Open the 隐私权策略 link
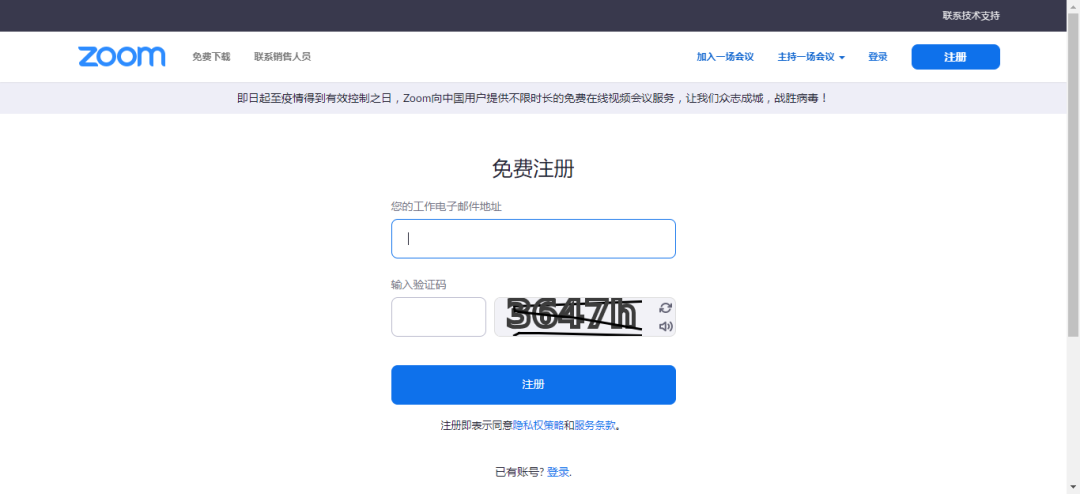 pos(539,425)
